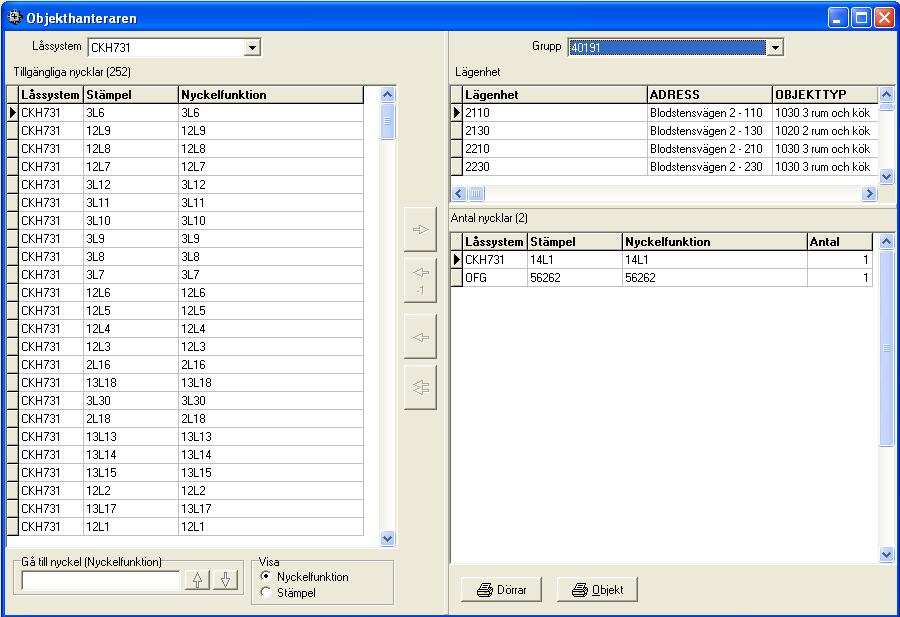
Task: Sort available keys by Låssystem column header
Action: [51, 95]
